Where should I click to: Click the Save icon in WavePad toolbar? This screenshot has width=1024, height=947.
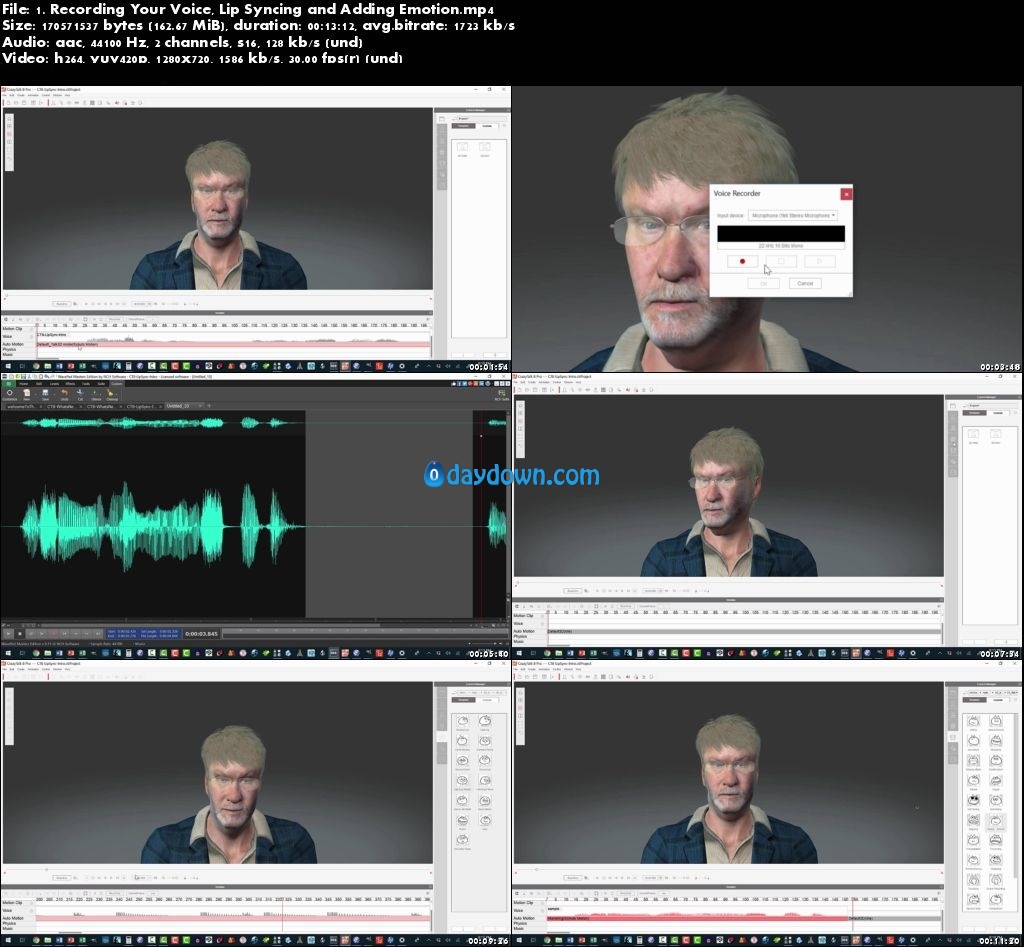pyautogui.click(x=46, y=394)
